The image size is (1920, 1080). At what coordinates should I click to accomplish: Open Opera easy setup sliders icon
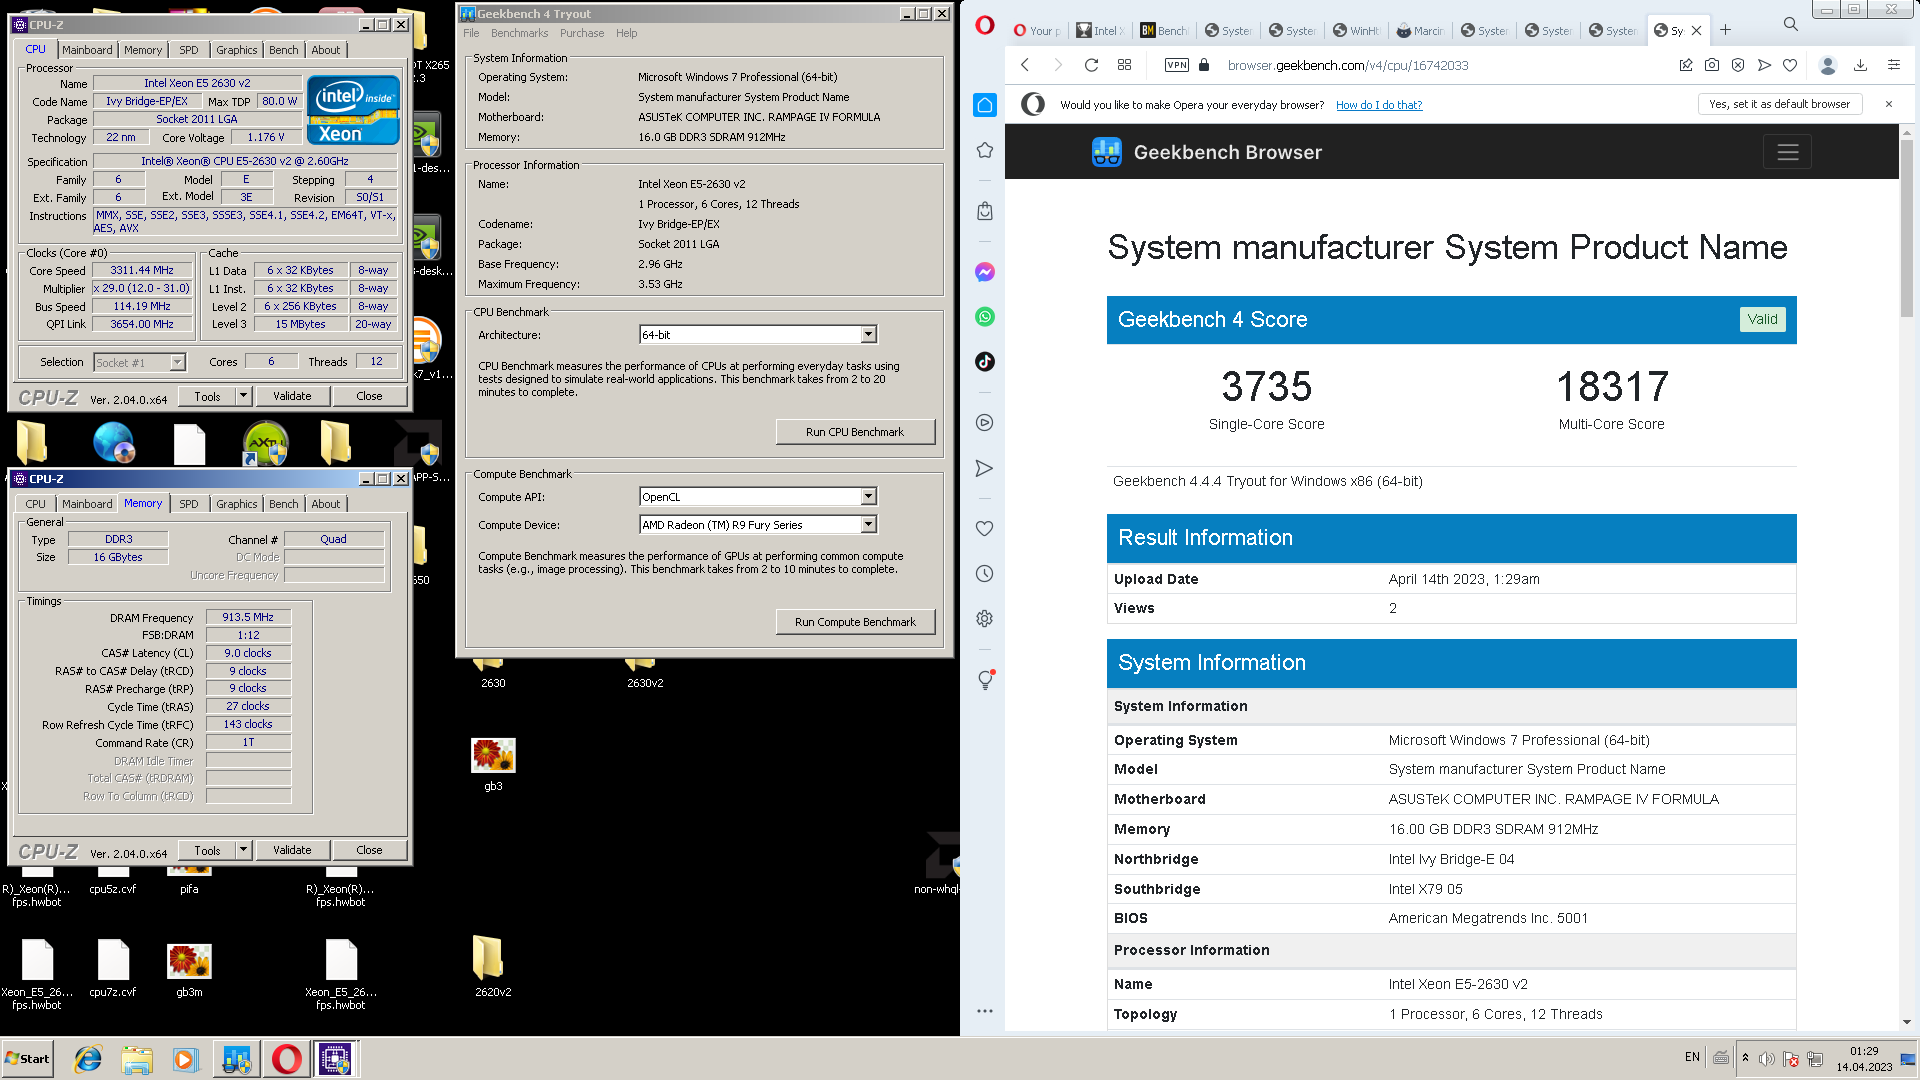1893,65
